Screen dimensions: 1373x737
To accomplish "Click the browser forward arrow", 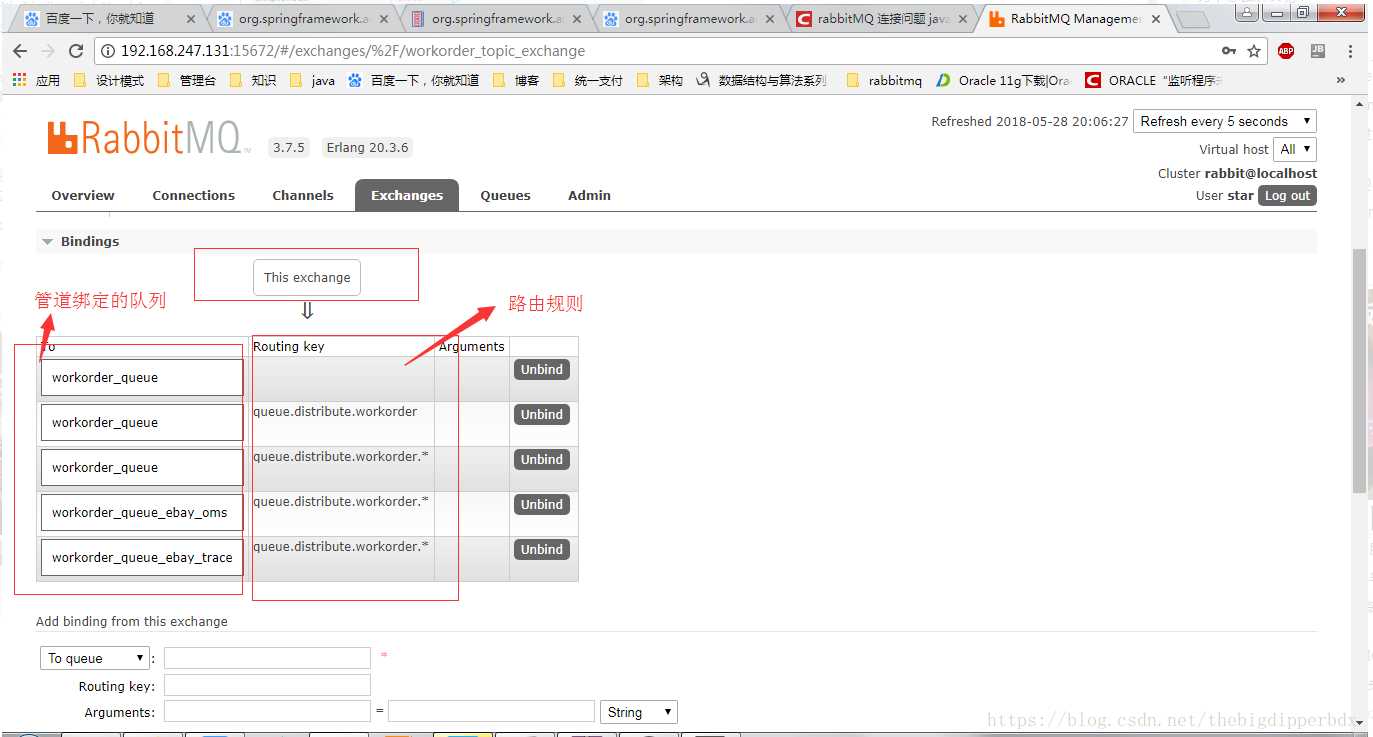I will click(x=48, y=51).
